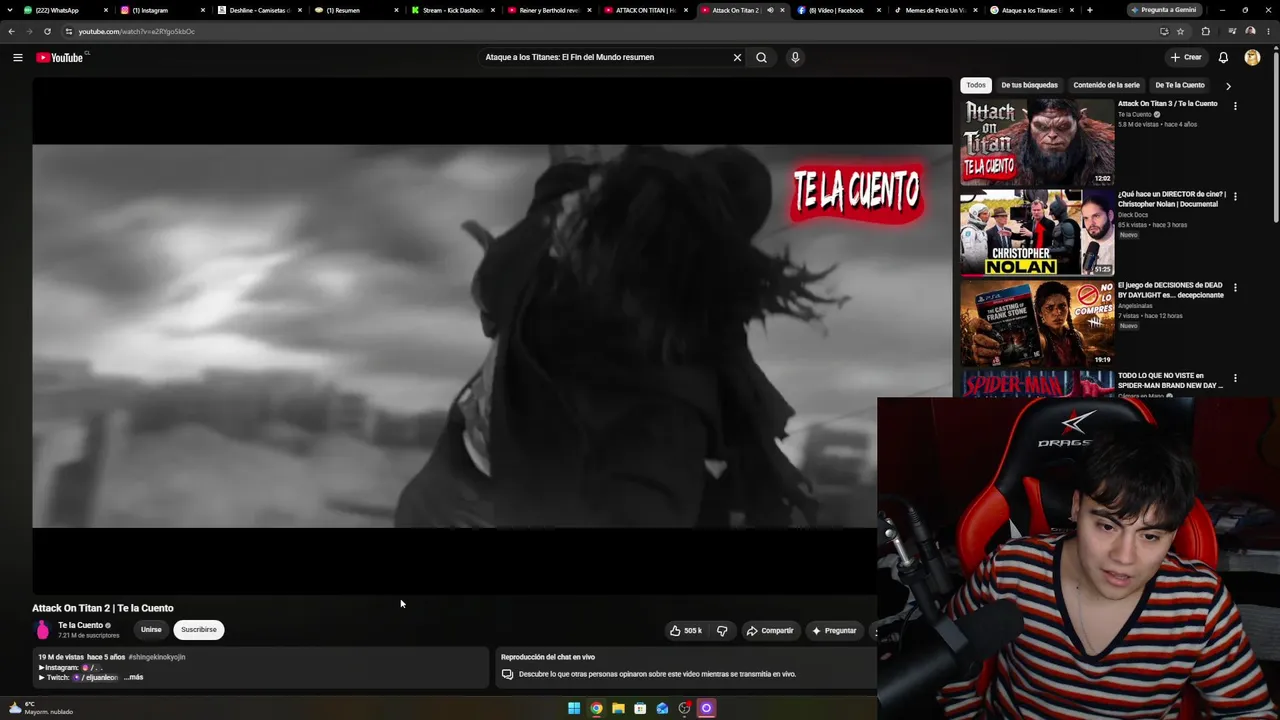Dislike the Attack On Titan 2 video
This screenshot has width=1280, height=720.
722,631
